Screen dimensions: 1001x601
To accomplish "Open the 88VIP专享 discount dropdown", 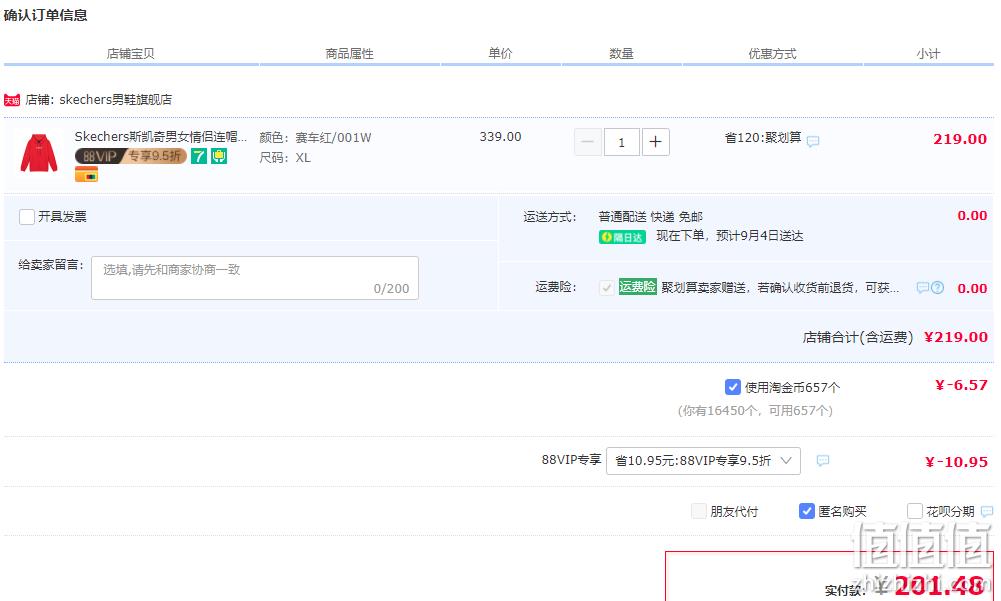I will (x=703, y=460).
